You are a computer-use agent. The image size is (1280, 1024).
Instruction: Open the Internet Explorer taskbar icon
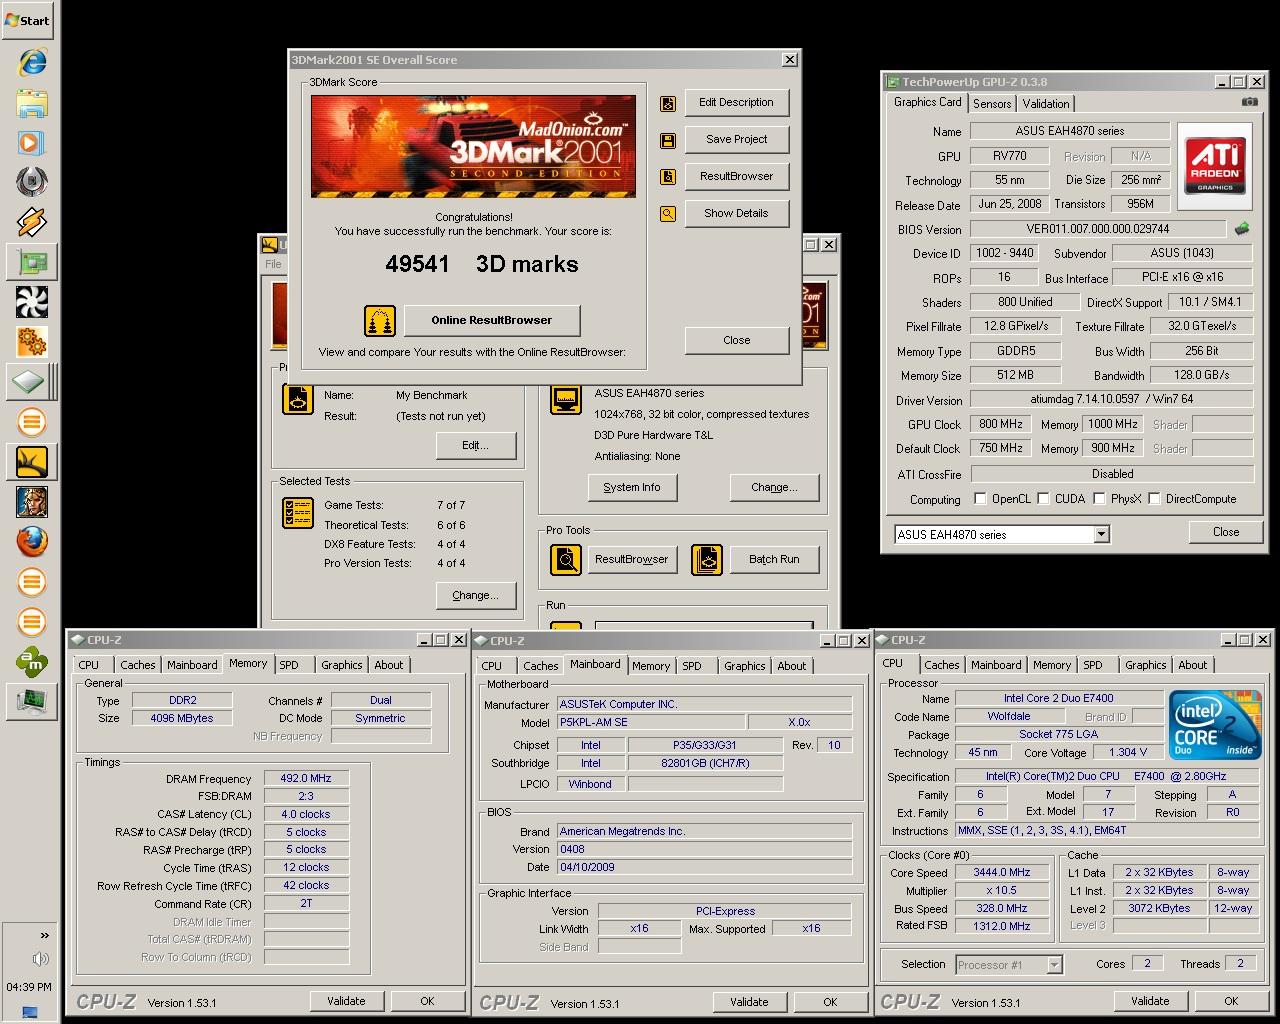click(x=32, y=62)
